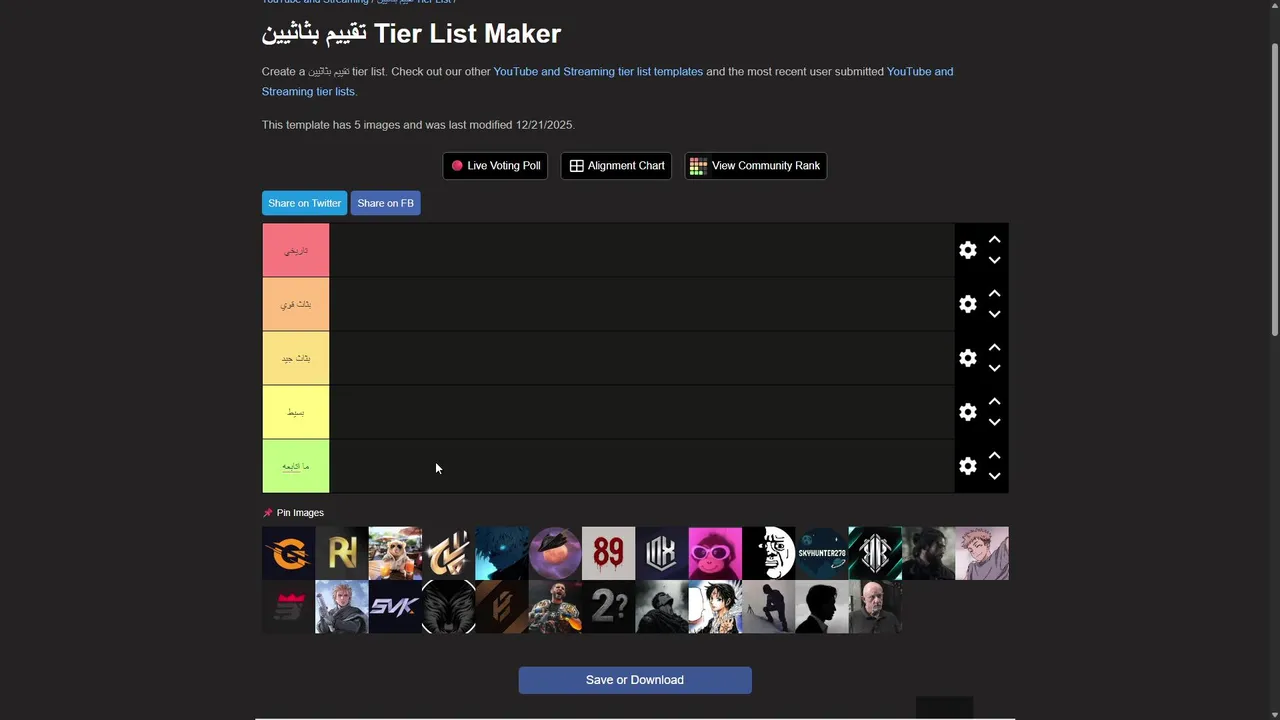1280x720 pixels.
Task: Click the page vertical scrollbar
Action: (1275, 190)
